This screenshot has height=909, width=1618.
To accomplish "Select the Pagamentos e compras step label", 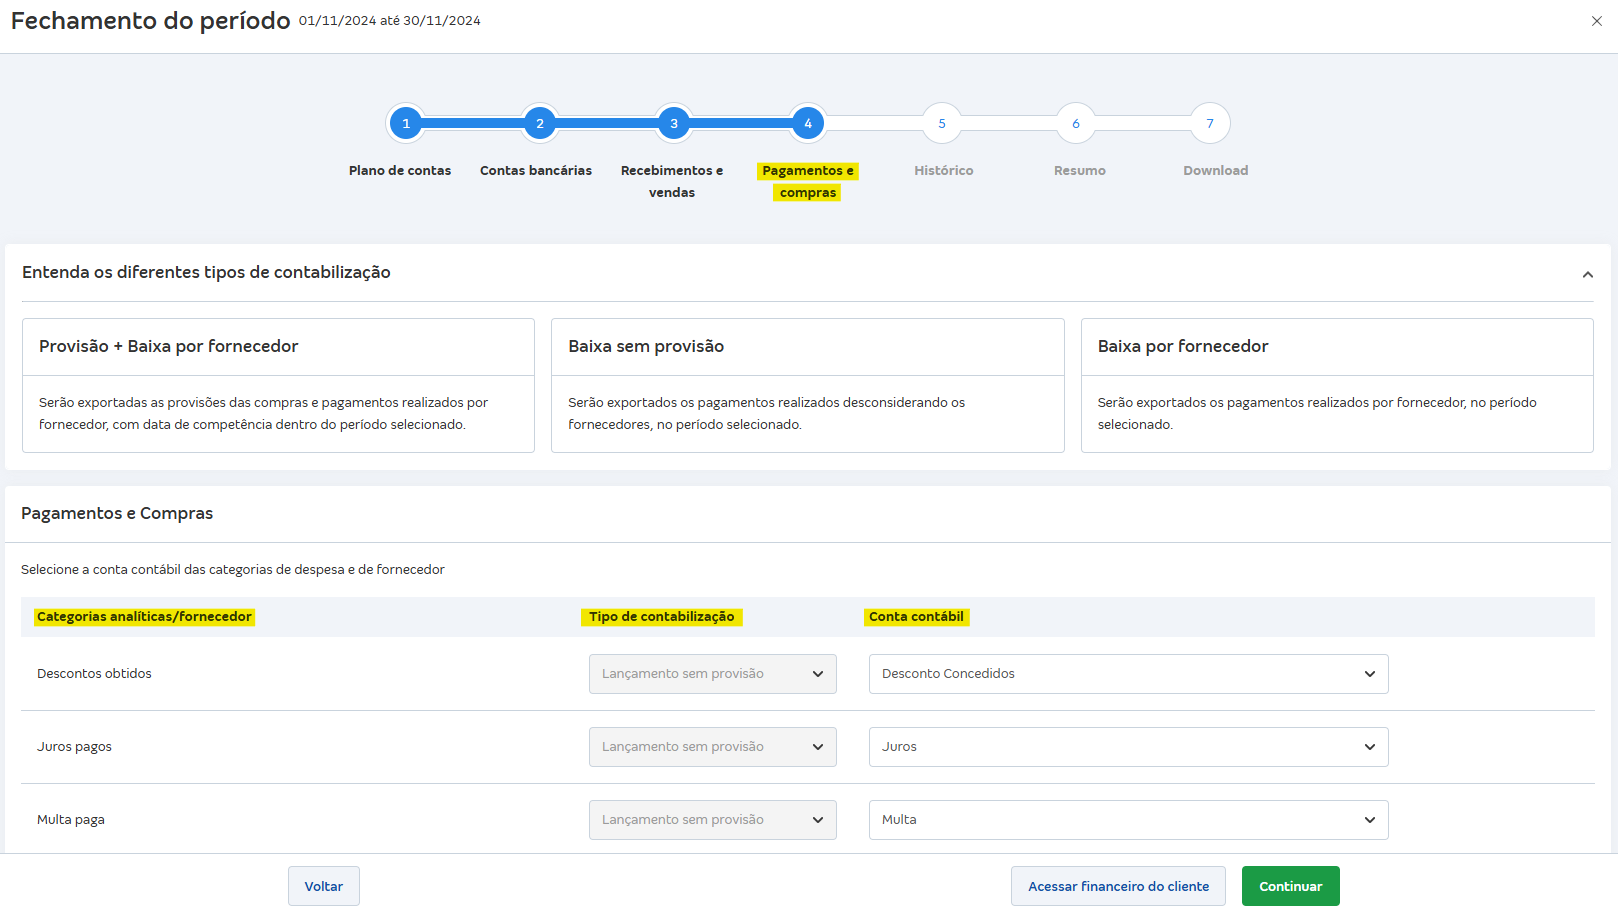I will 807,181.
